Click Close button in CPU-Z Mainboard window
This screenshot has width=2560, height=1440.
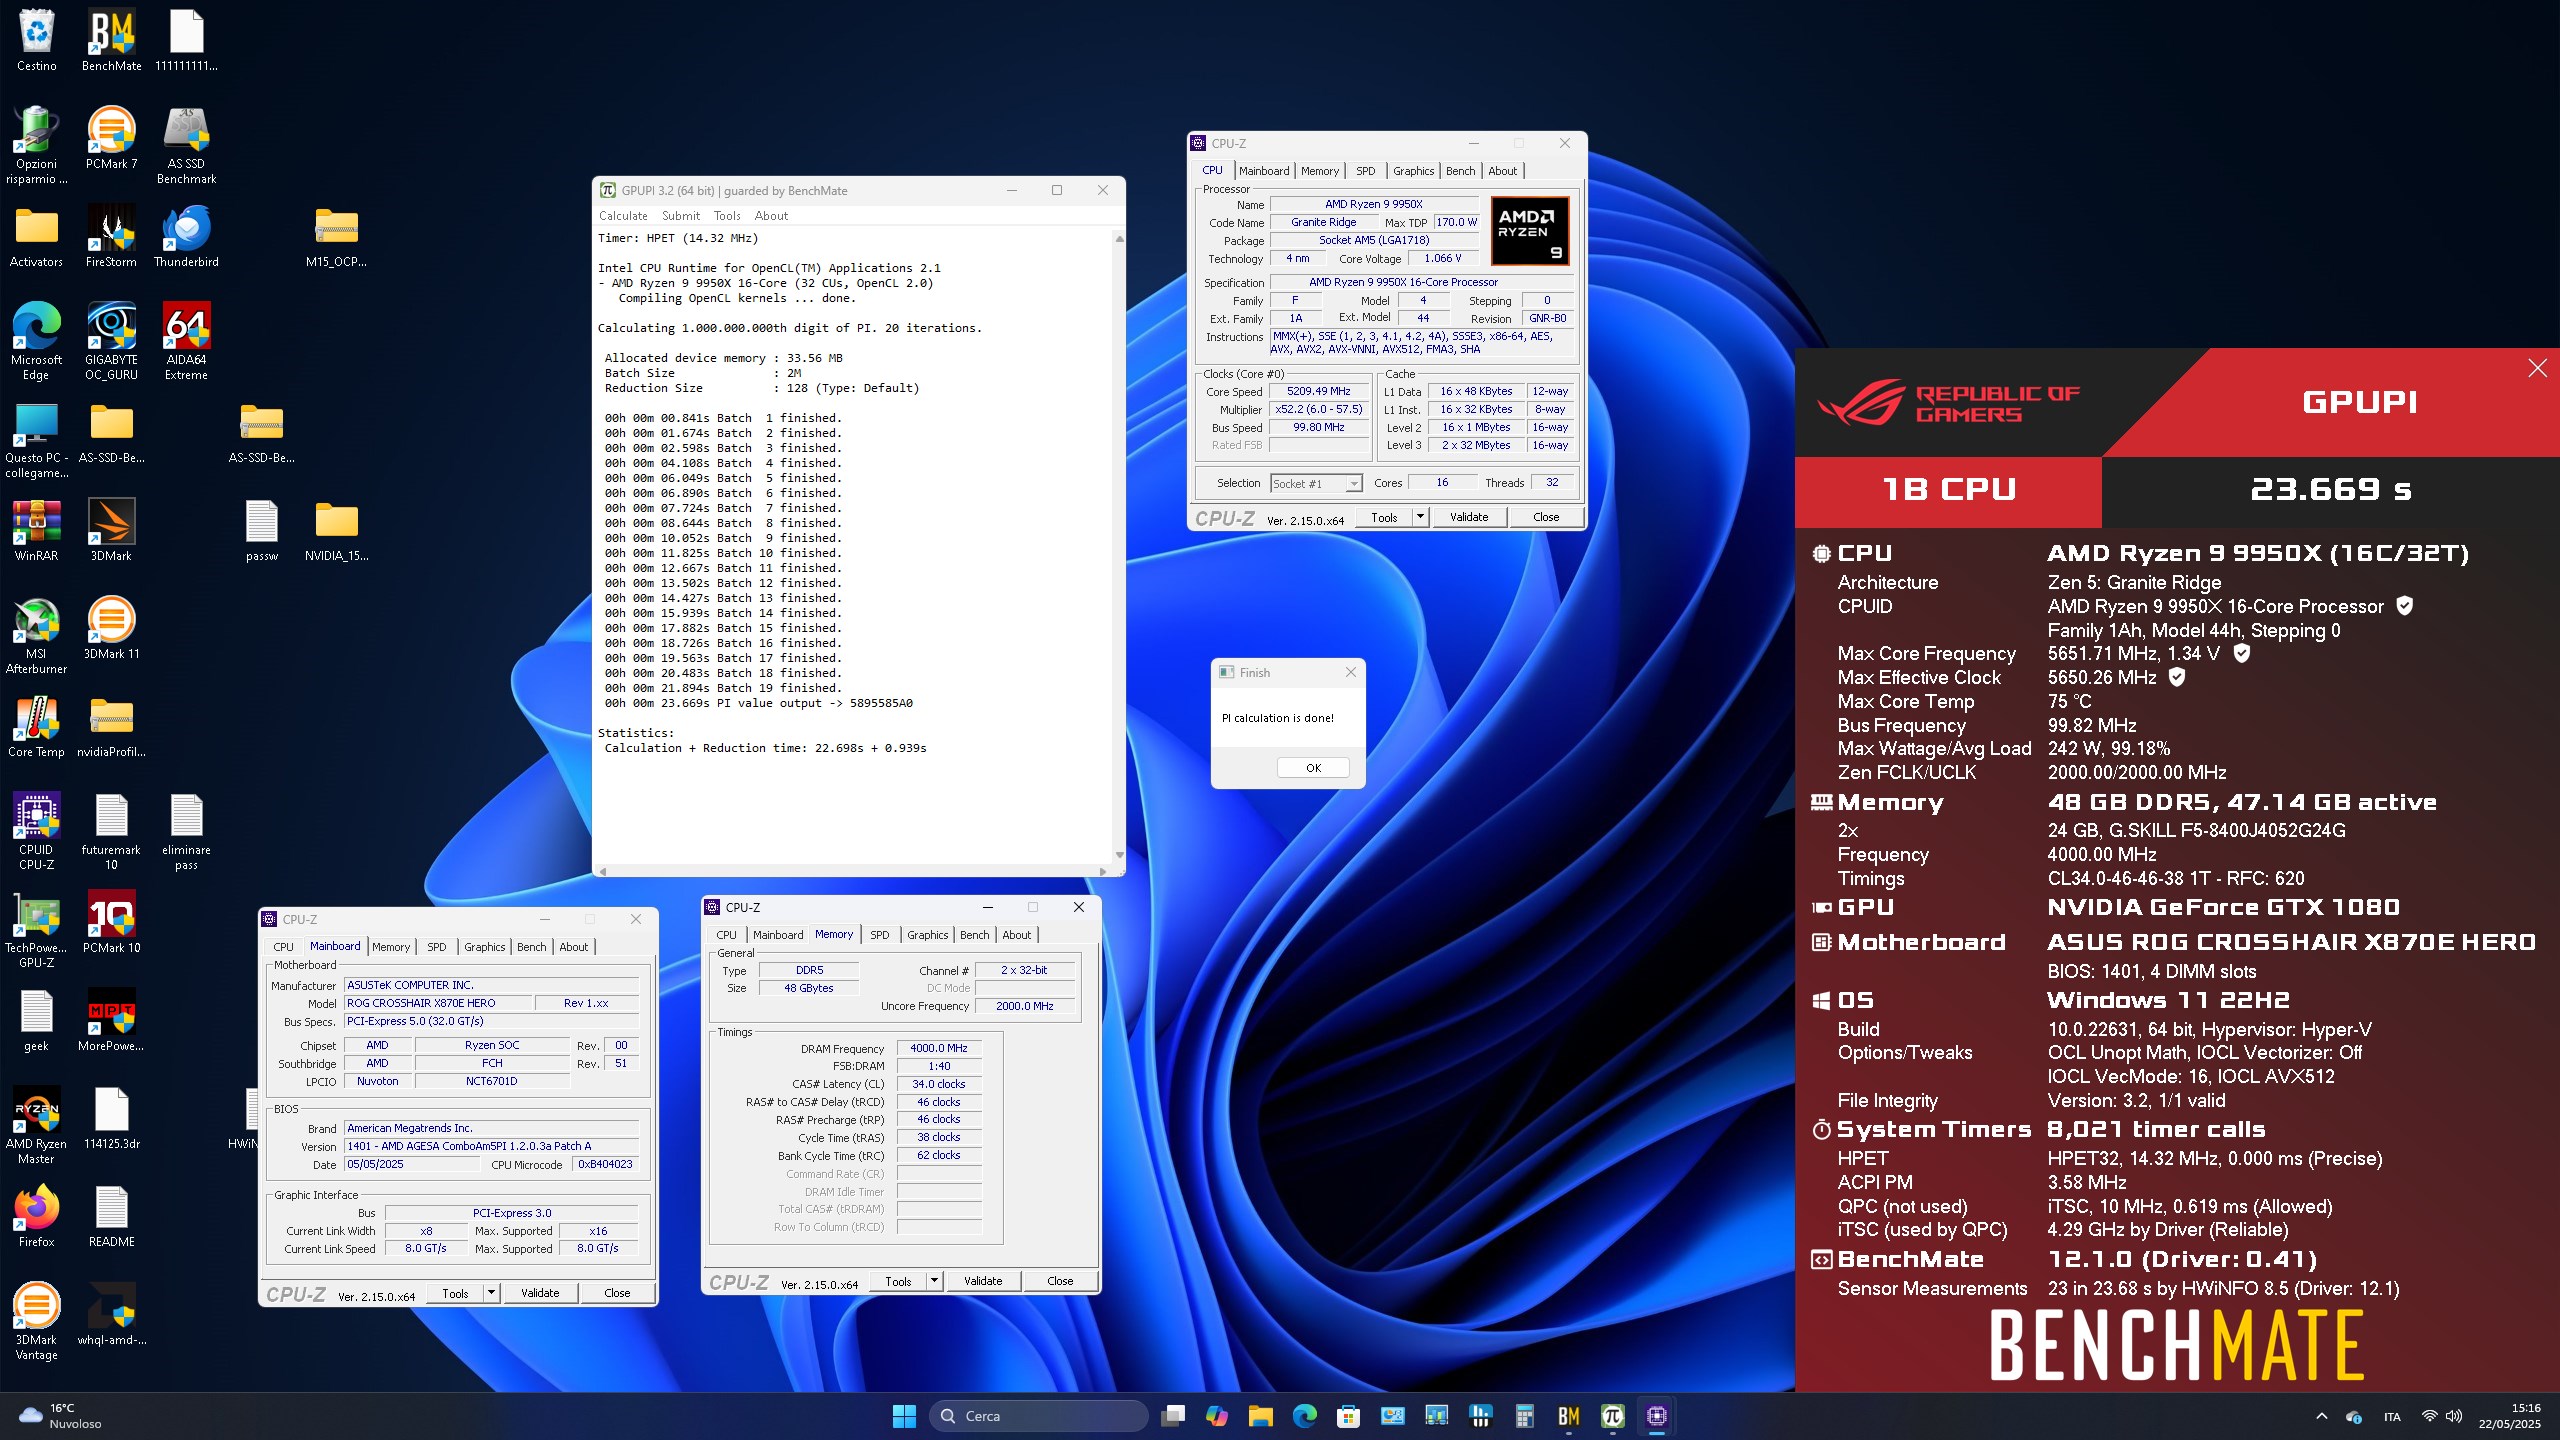point(617,1293)
